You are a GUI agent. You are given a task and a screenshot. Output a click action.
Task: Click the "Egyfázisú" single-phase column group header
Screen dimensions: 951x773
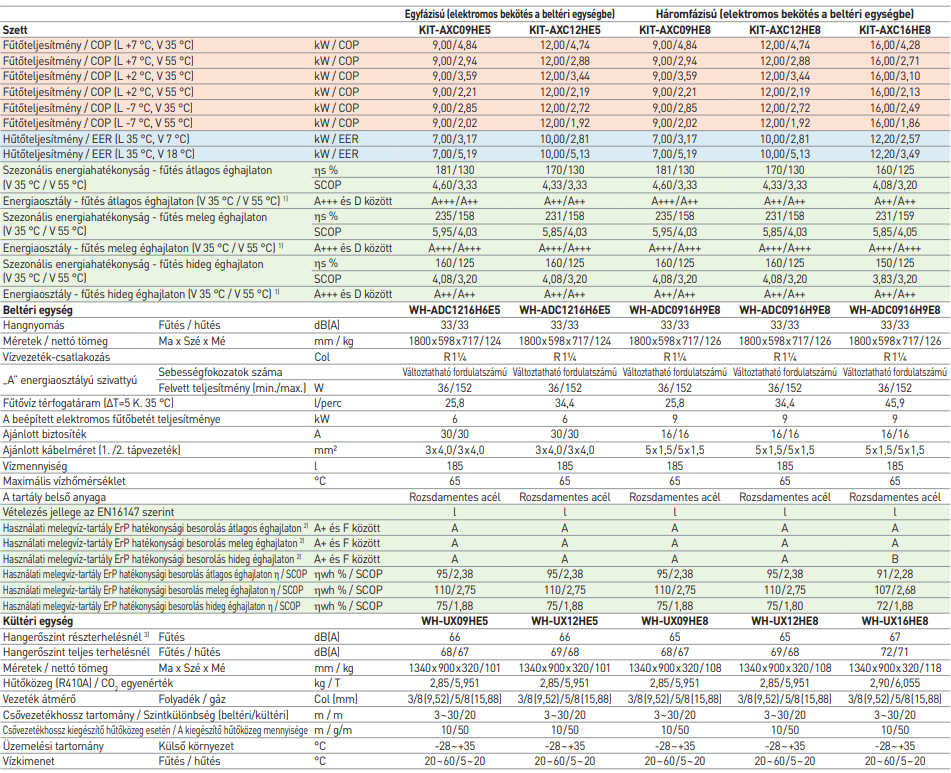[509, 14]
